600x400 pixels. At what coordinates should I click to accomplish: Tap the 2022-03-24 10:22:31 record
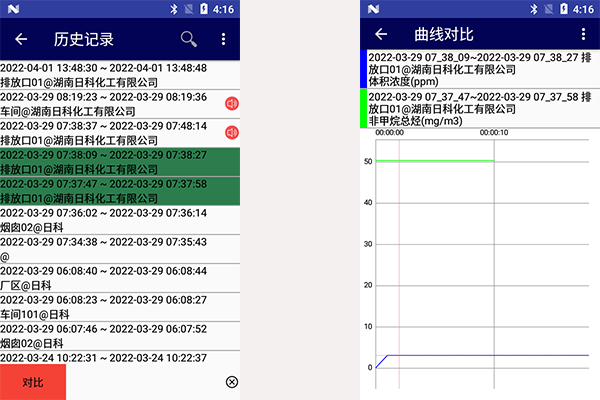click(110, 358)
